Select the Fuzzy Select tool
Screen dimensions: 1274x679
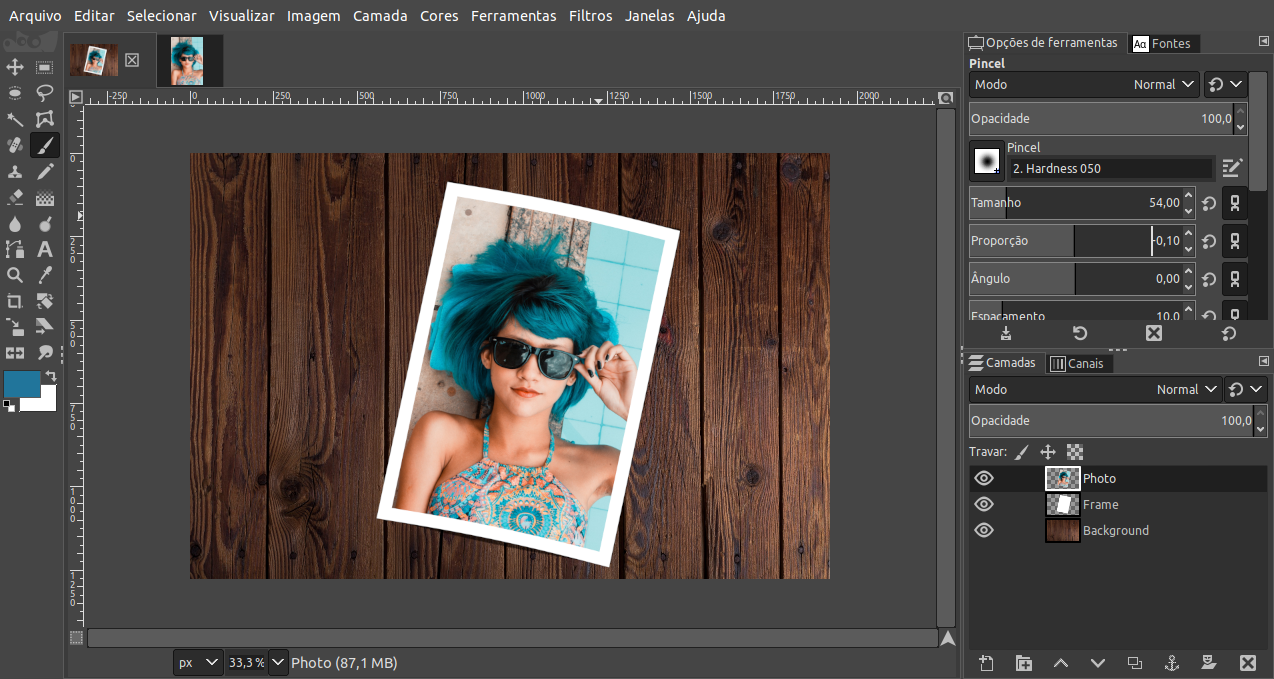coord(14,119)
